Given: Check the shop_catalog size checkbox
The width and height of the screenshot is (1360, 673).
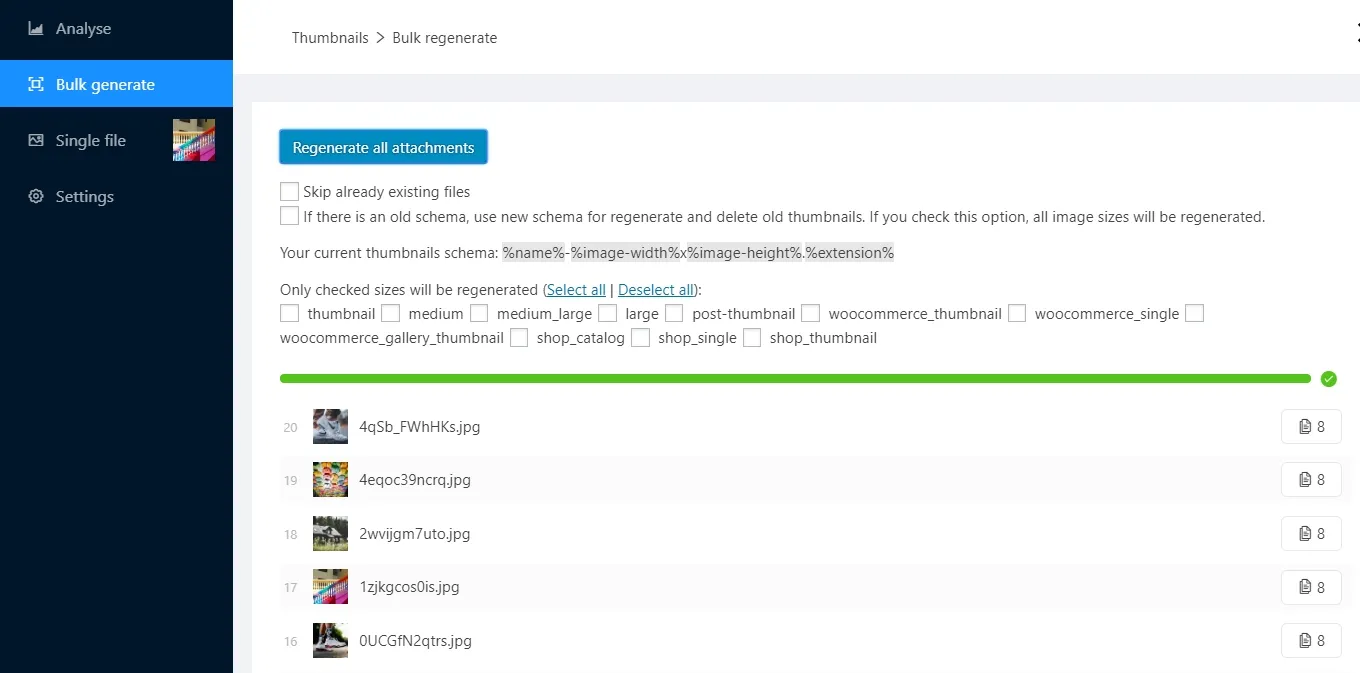Looking at the screenshot, I should point(519,338).
